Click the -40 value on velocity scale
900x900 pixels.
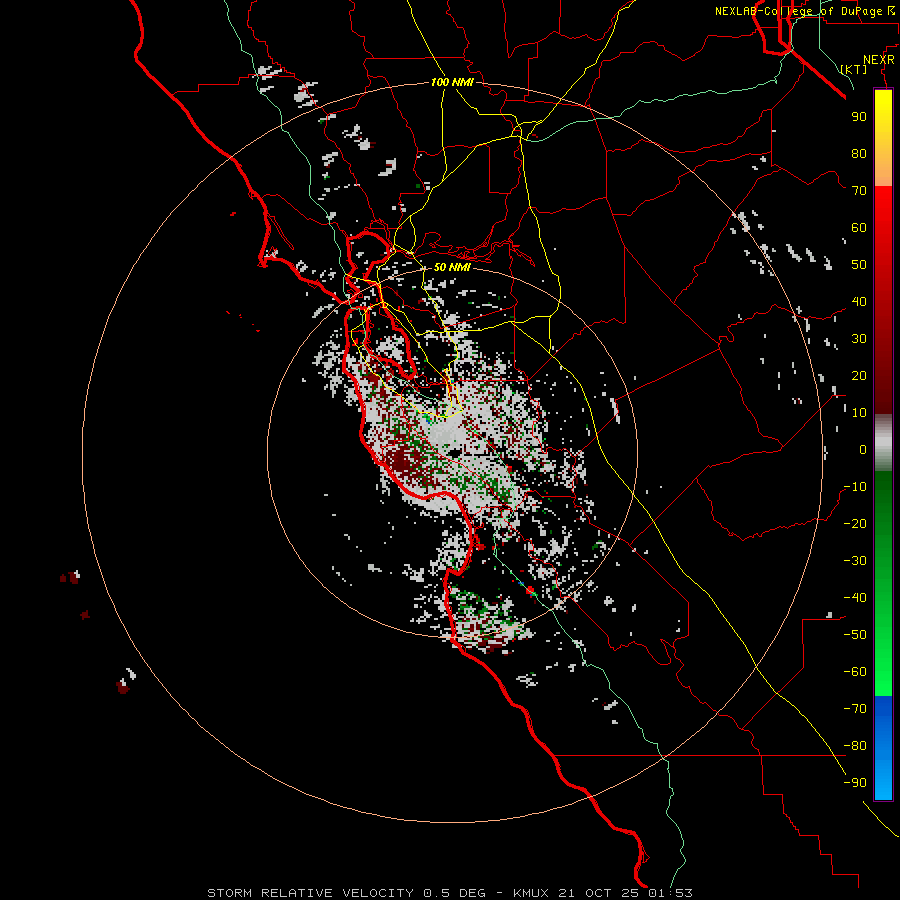[855, 598]
